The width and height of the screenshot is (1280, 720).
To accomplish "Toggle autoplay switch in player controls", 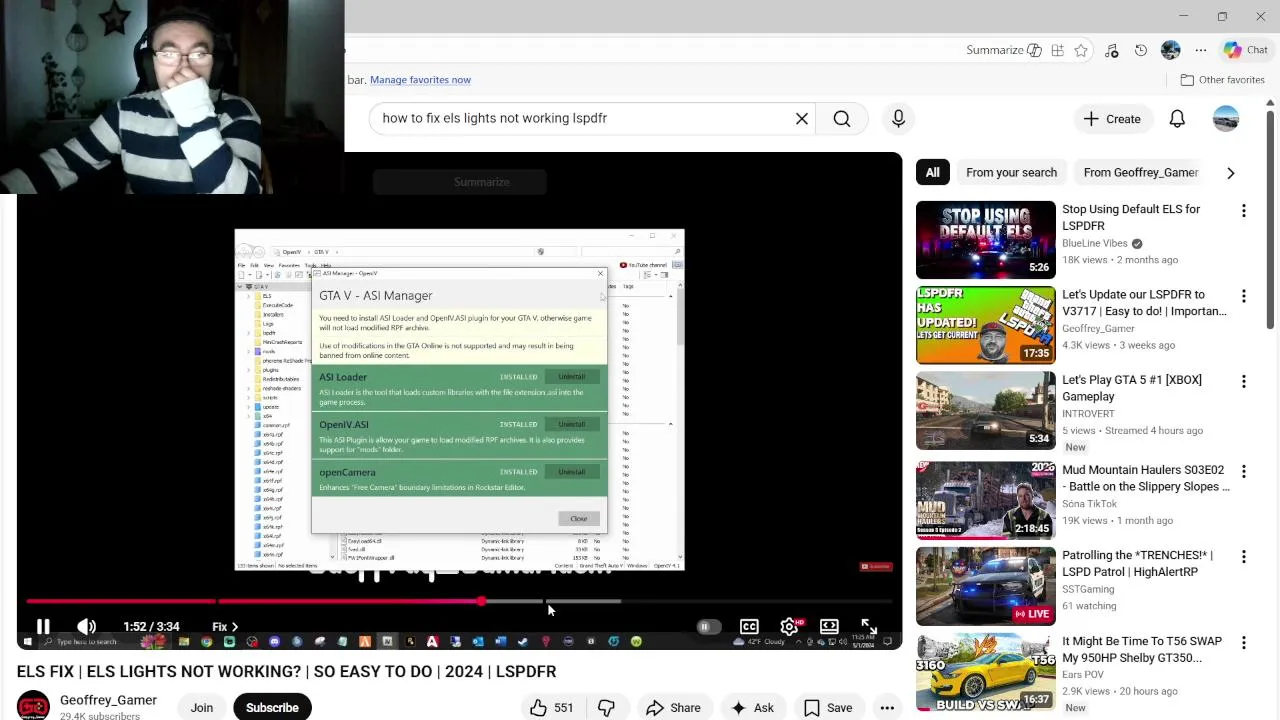I will click(707, 626).
